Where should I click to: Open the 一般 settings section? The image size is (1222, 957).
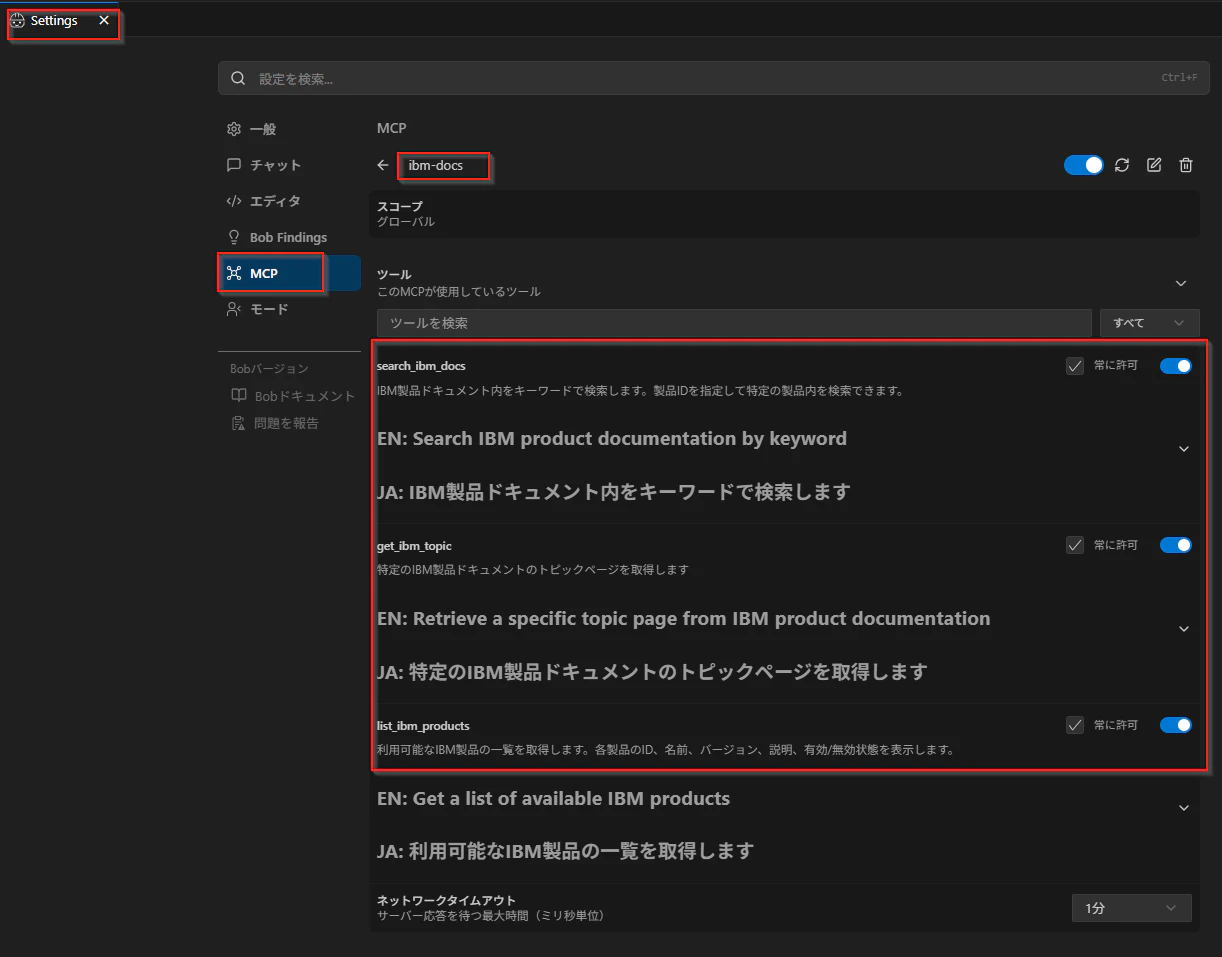point(289,129)
